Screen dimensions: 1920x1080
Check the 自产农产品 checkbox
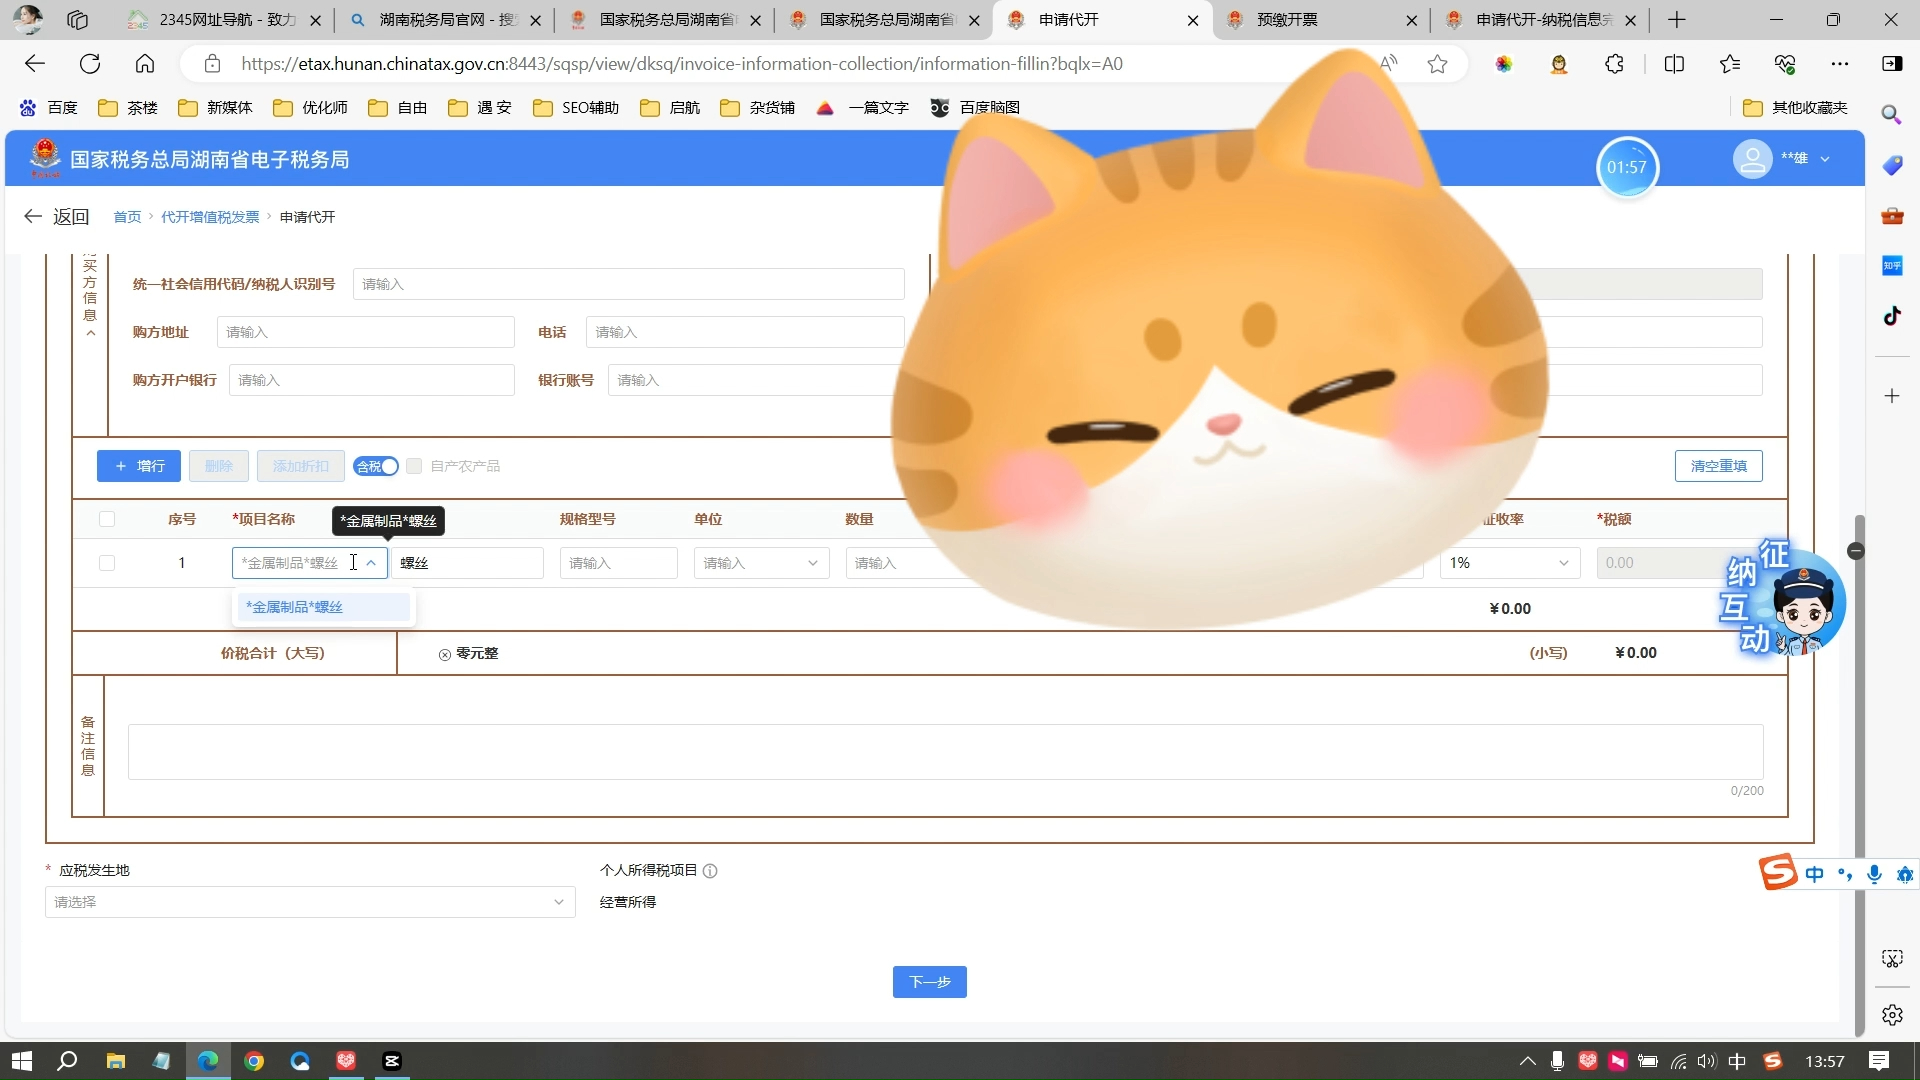pos(414,466)
